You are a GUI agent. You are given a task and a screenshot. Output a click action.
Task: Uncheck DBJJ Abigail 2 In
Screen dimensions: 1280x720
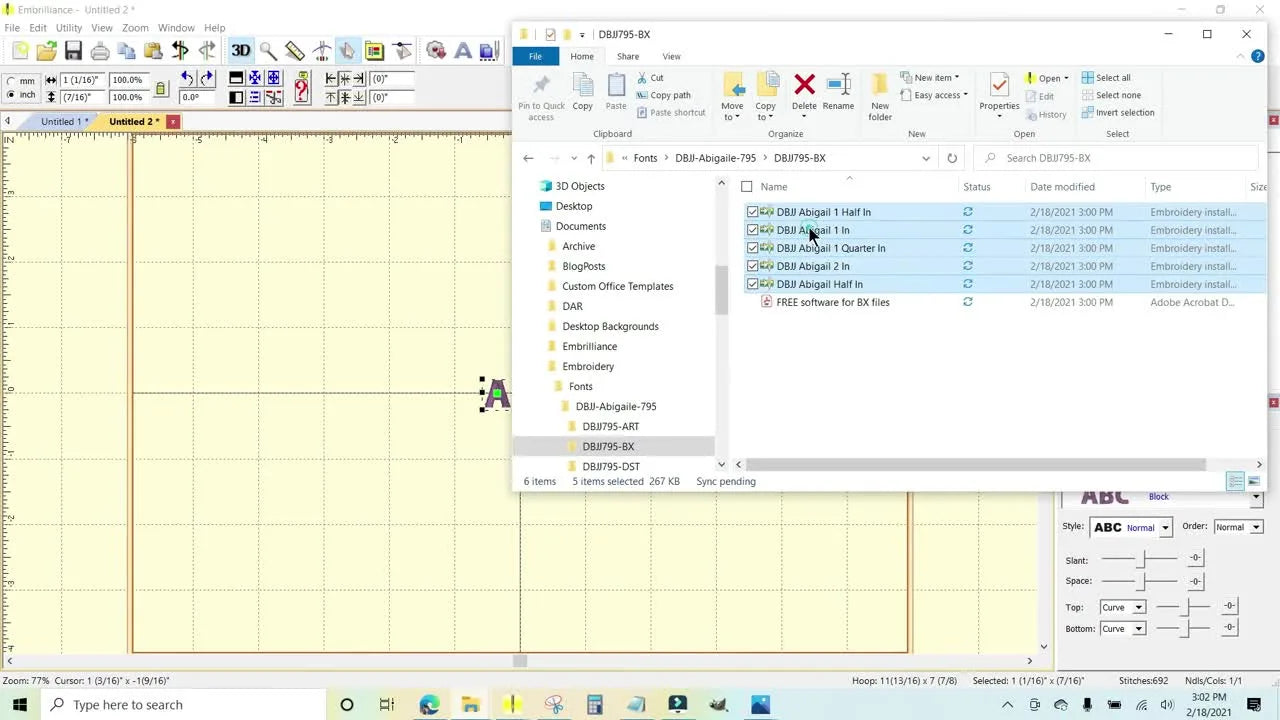752,266
